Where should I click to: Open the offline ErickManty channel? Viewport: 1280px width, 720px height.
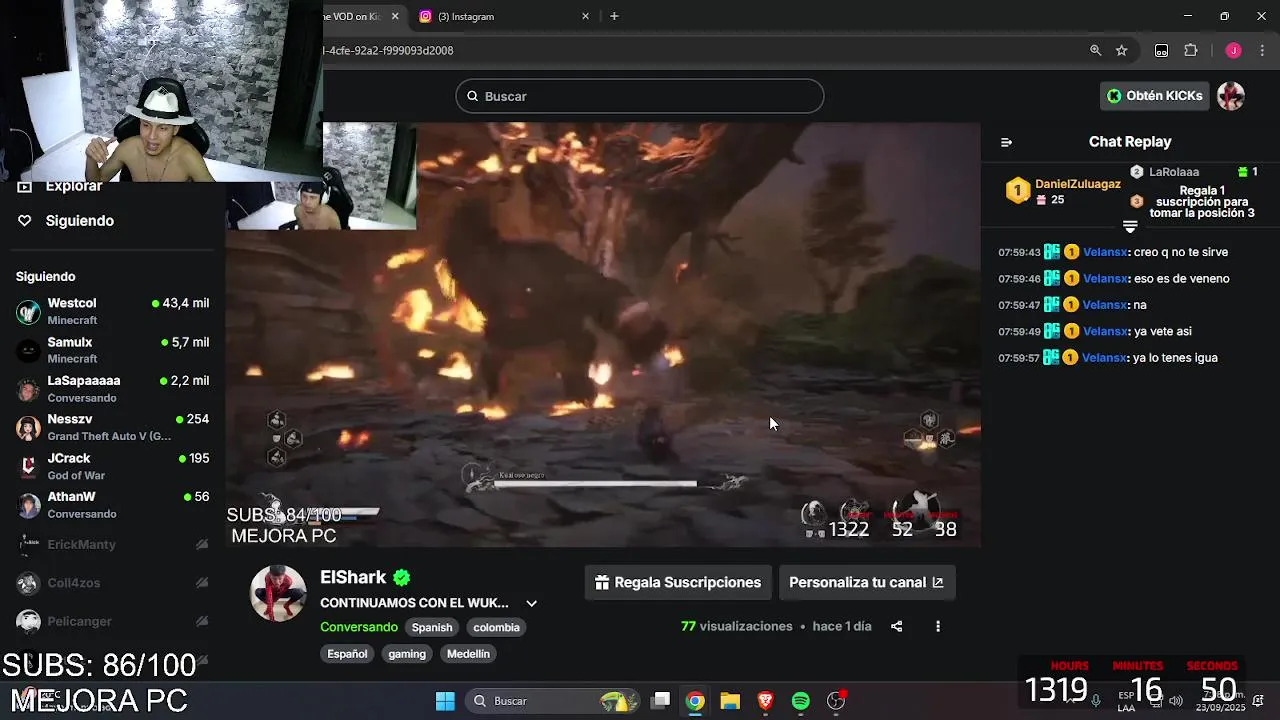(113, 544)
